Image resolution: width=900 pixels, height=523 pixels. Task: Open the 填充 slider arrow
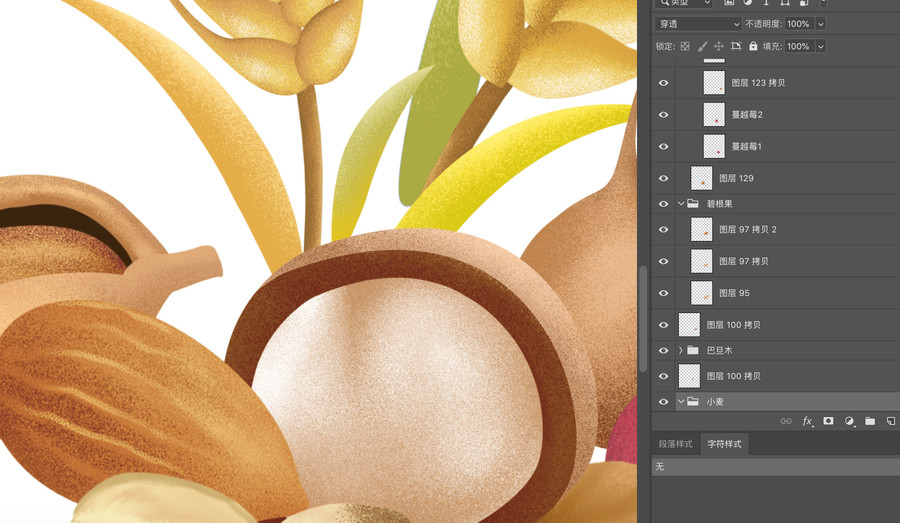821,47
